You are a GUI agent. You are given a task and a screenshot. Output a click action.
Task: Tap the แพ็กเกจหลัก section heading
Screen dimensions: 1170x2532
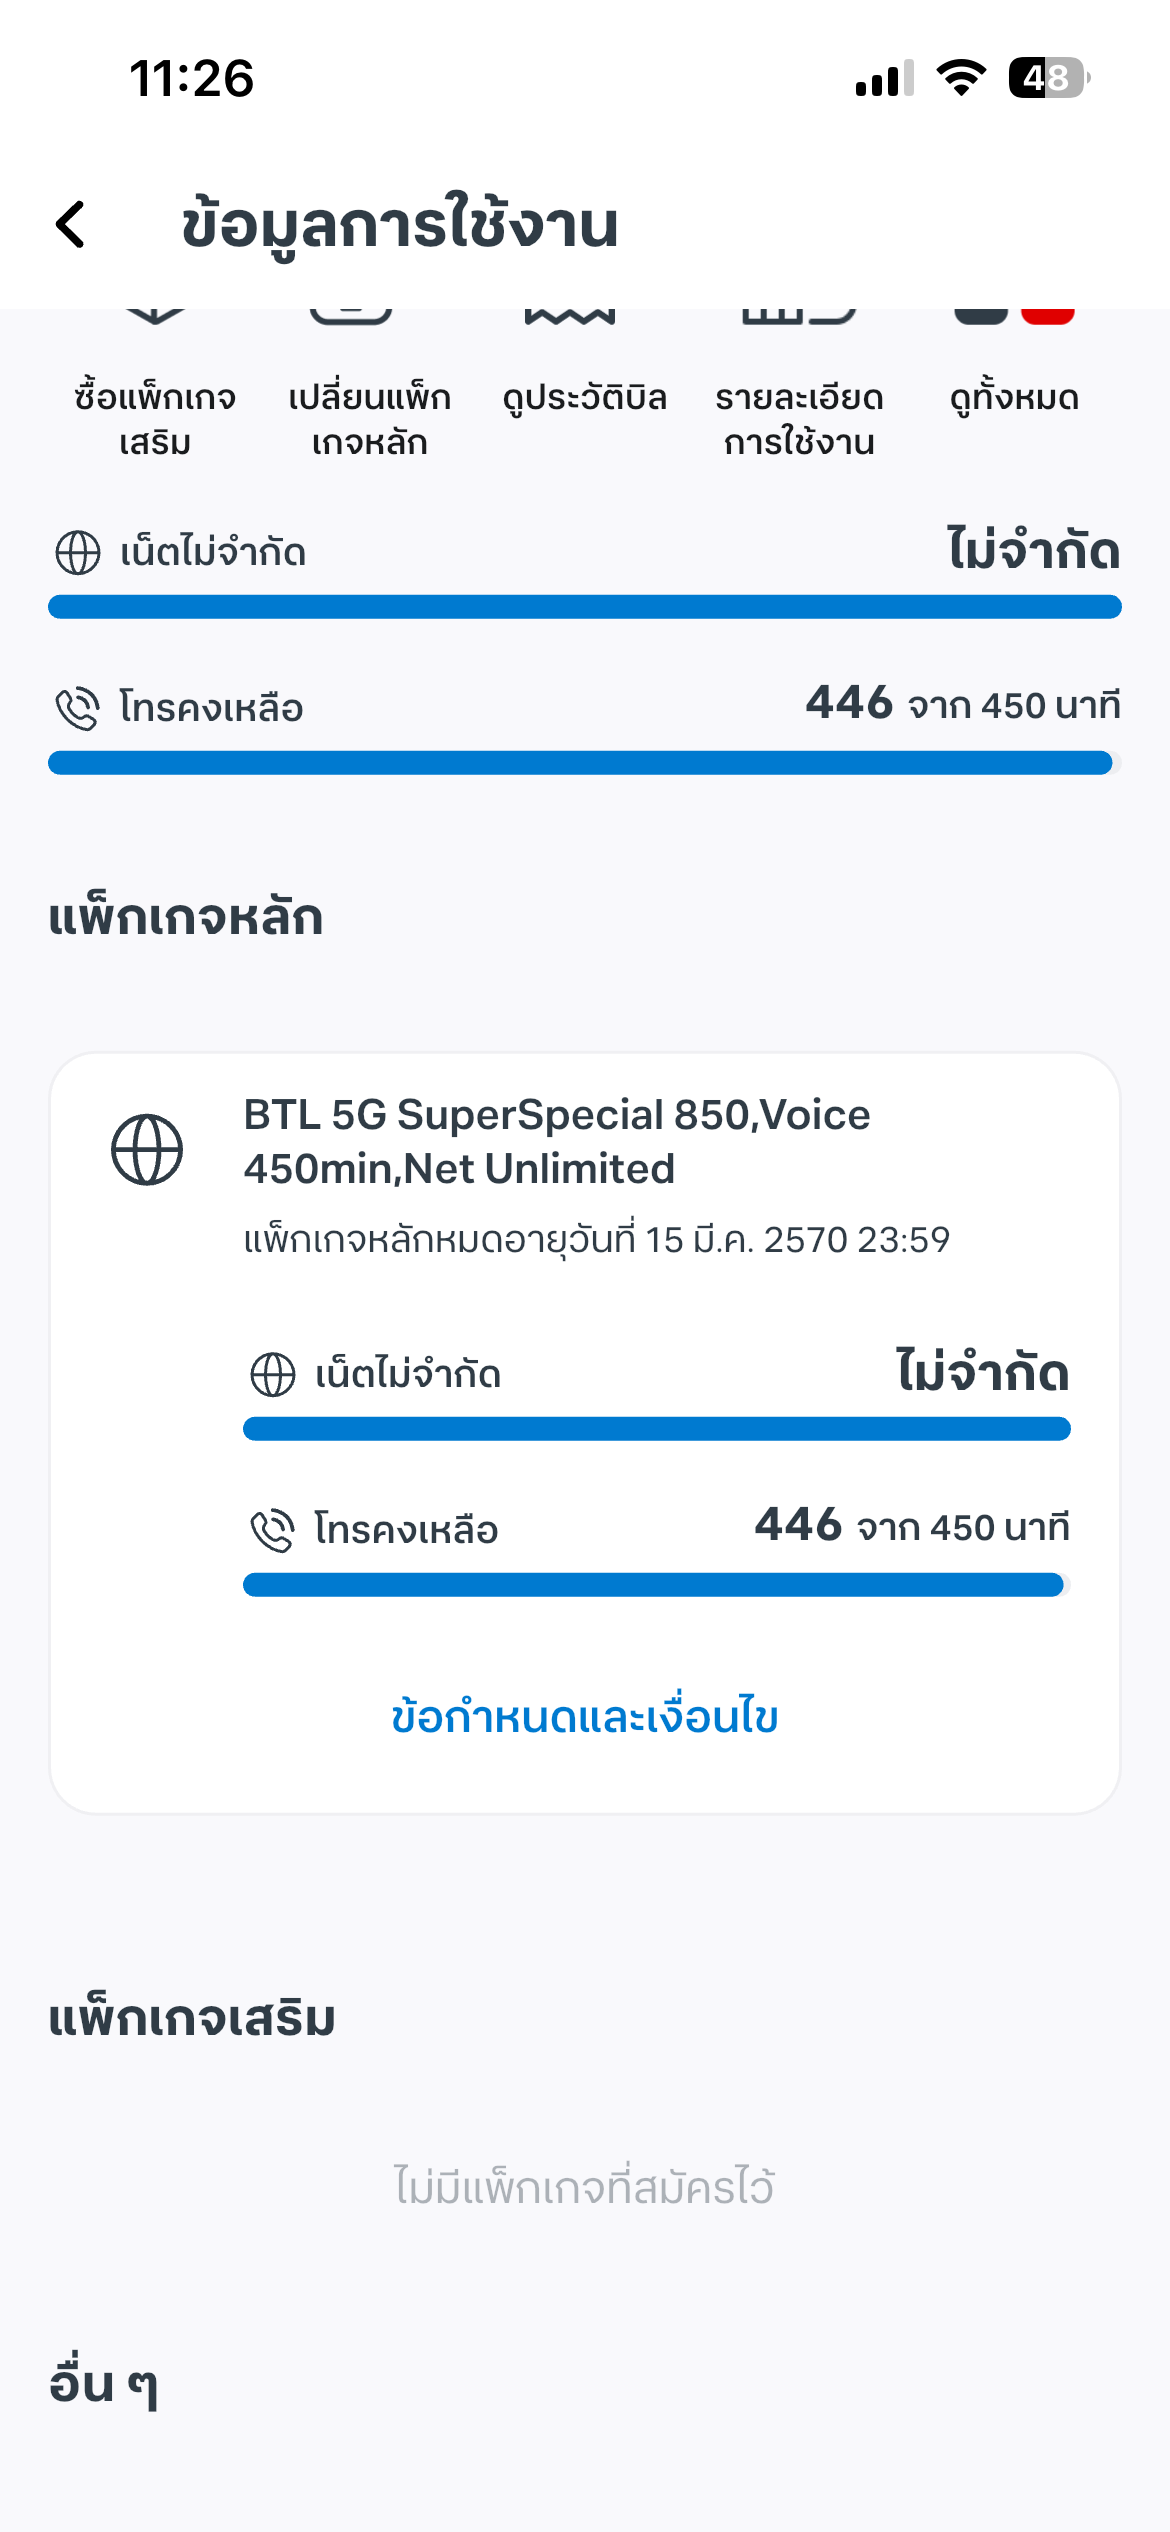tap(186, 918)
